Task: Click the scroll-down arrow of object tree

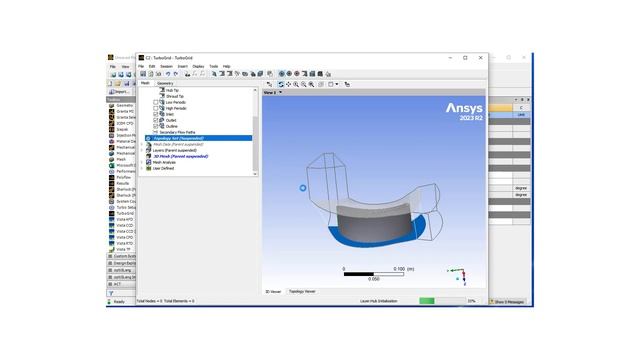Action: tap(255, 173)
